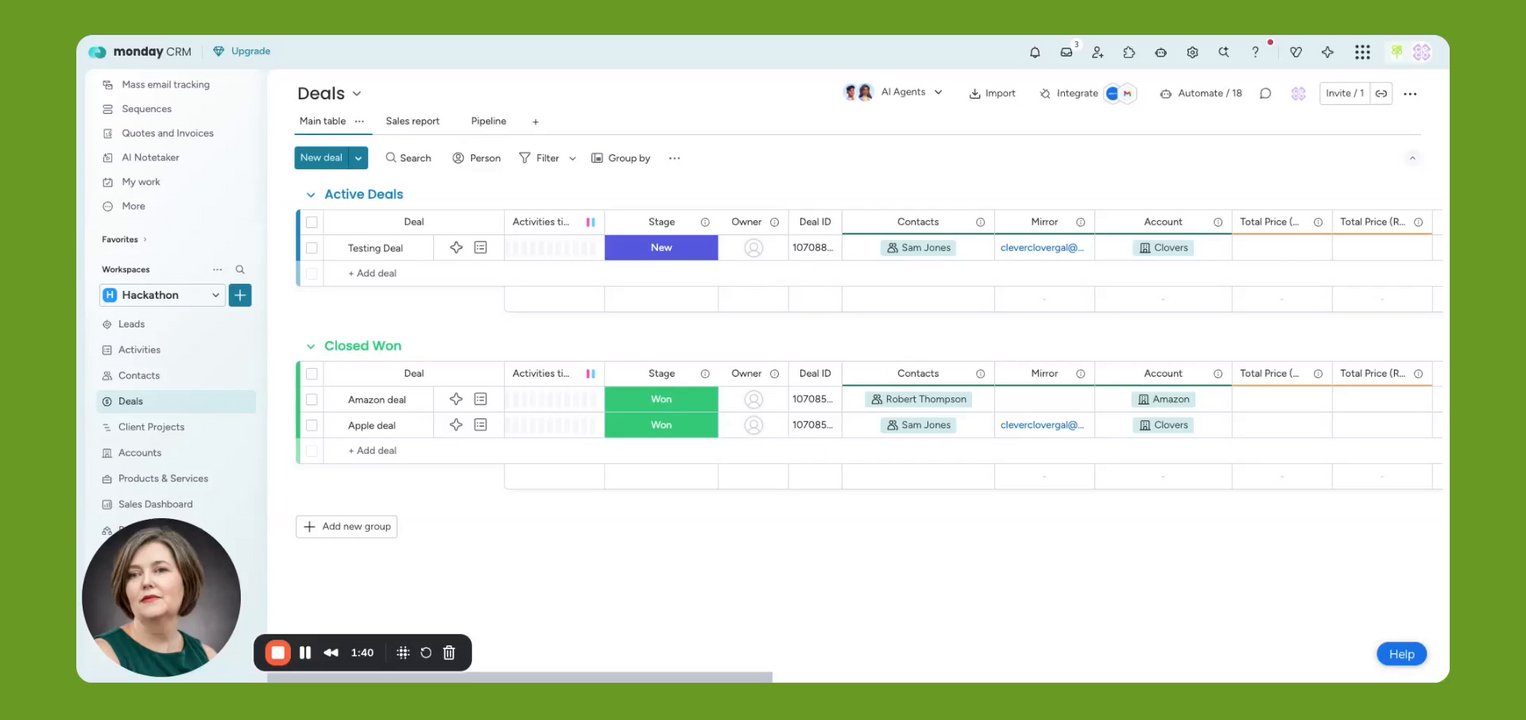Collapse the board header with up chevron
1526x720 pixels.
pyautogui.click(x=1412, y=158)
